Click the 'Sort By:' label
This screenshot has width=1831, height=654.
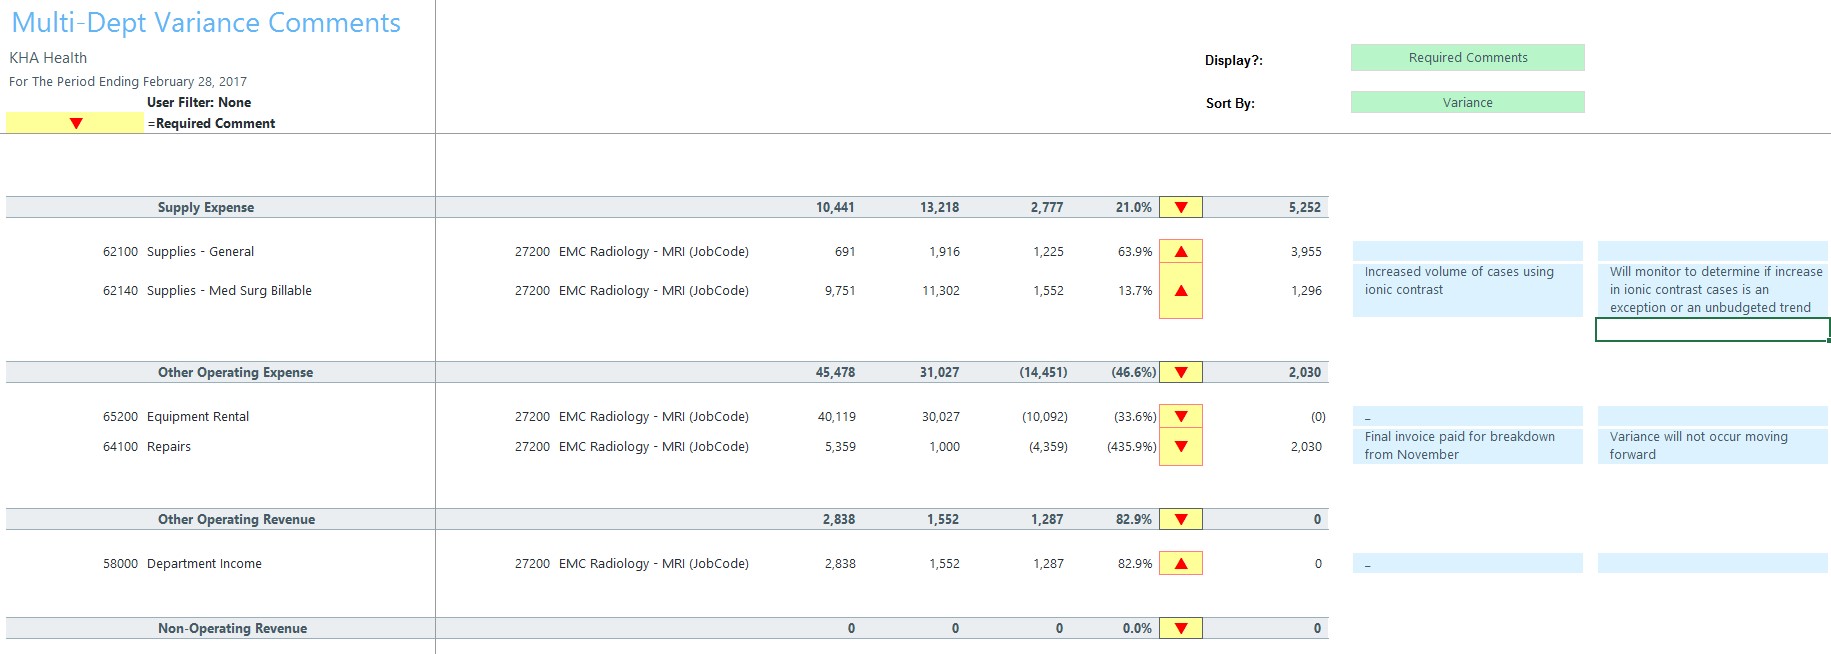pos(1230,103)
